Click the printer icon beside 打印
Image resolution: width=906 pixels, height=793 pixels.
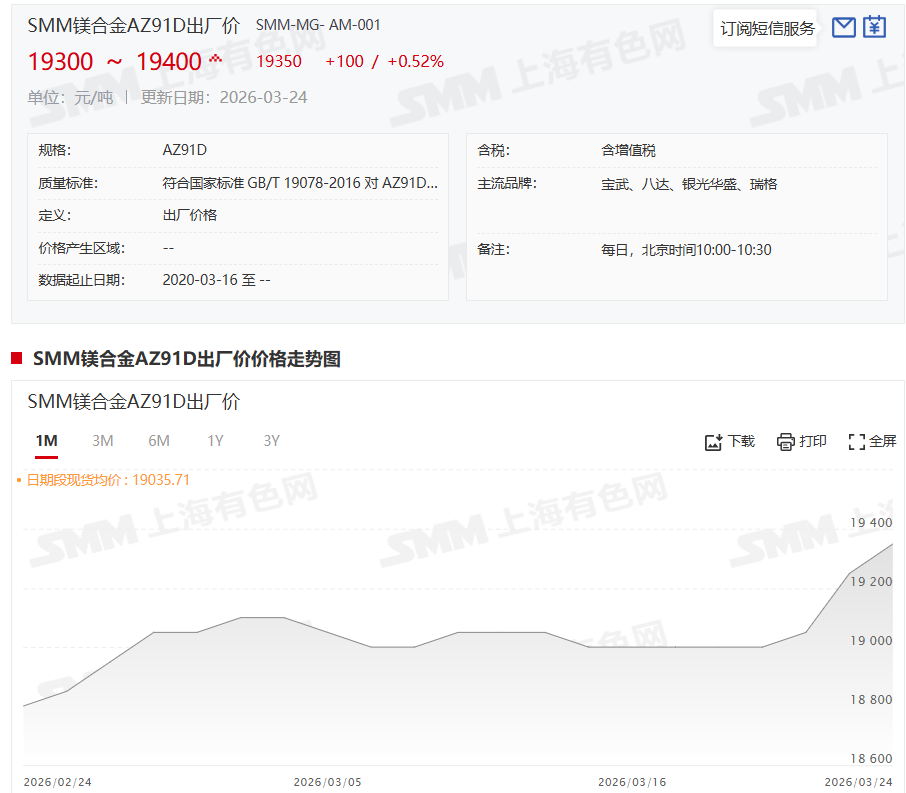[786, 442]
